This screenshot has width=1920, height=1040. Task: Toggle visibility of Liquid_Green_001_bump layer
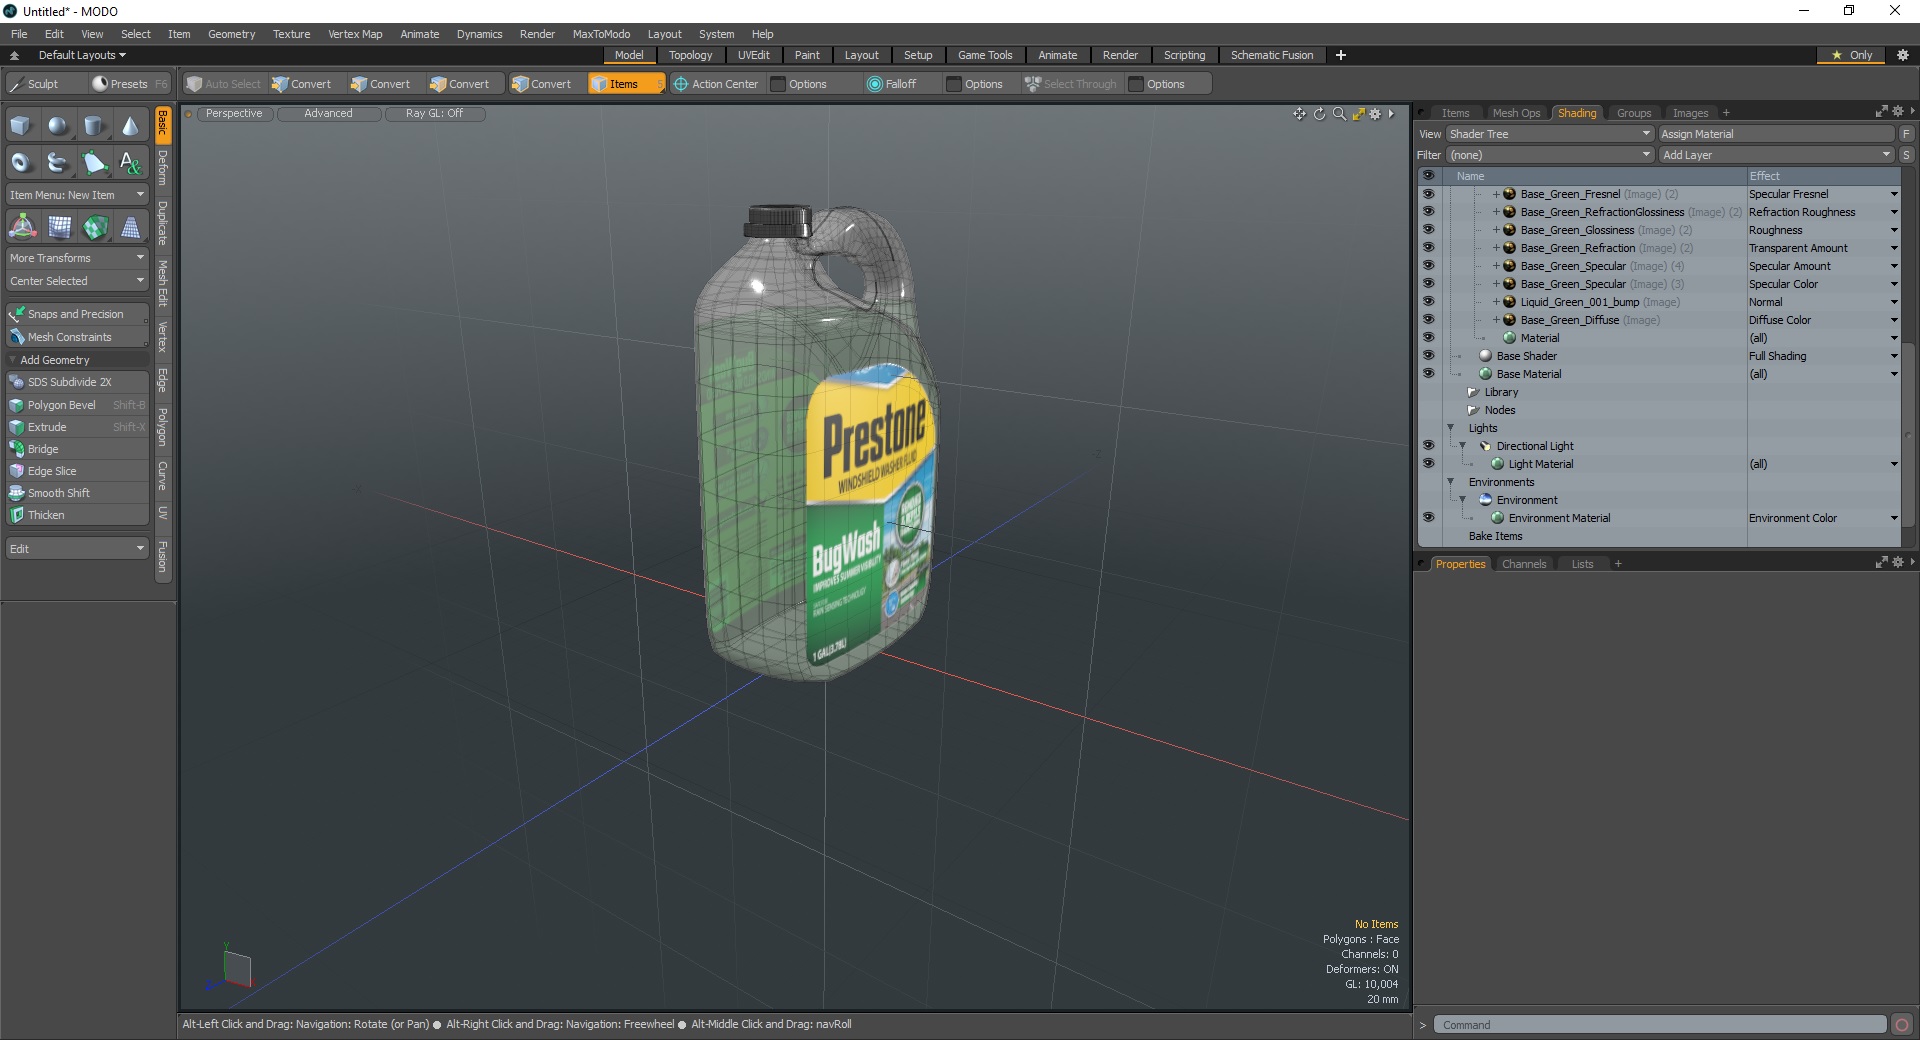[x=1428, y=302]
